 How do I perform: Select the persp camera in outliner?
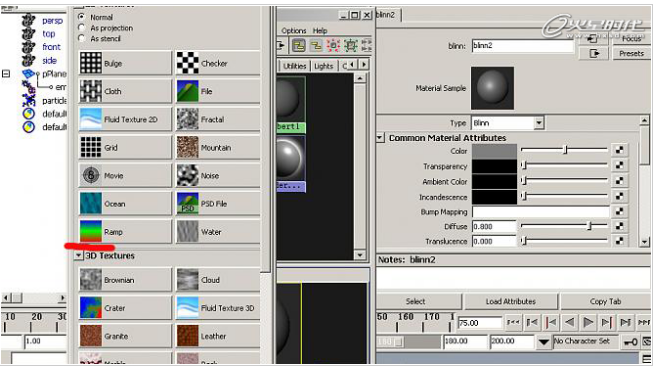52,20
